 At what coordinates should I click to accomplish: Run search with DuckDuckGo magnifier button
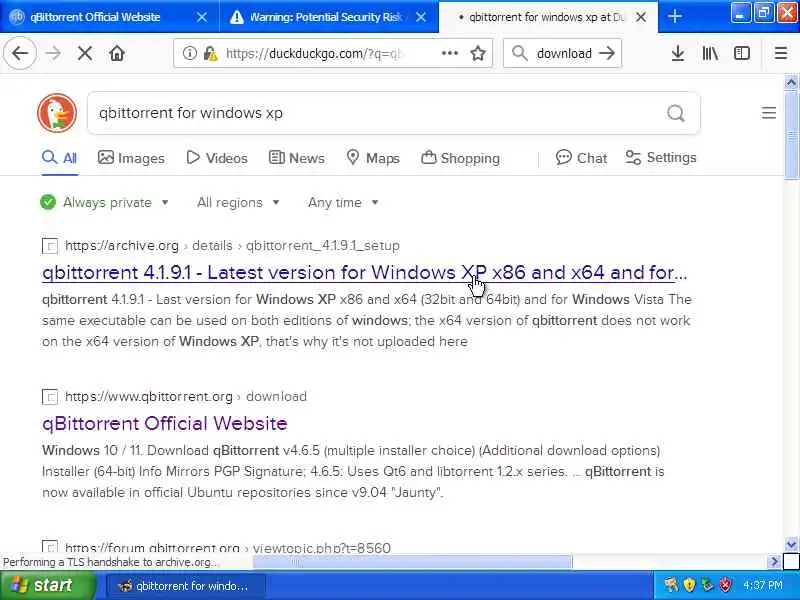tap(676, 113)
